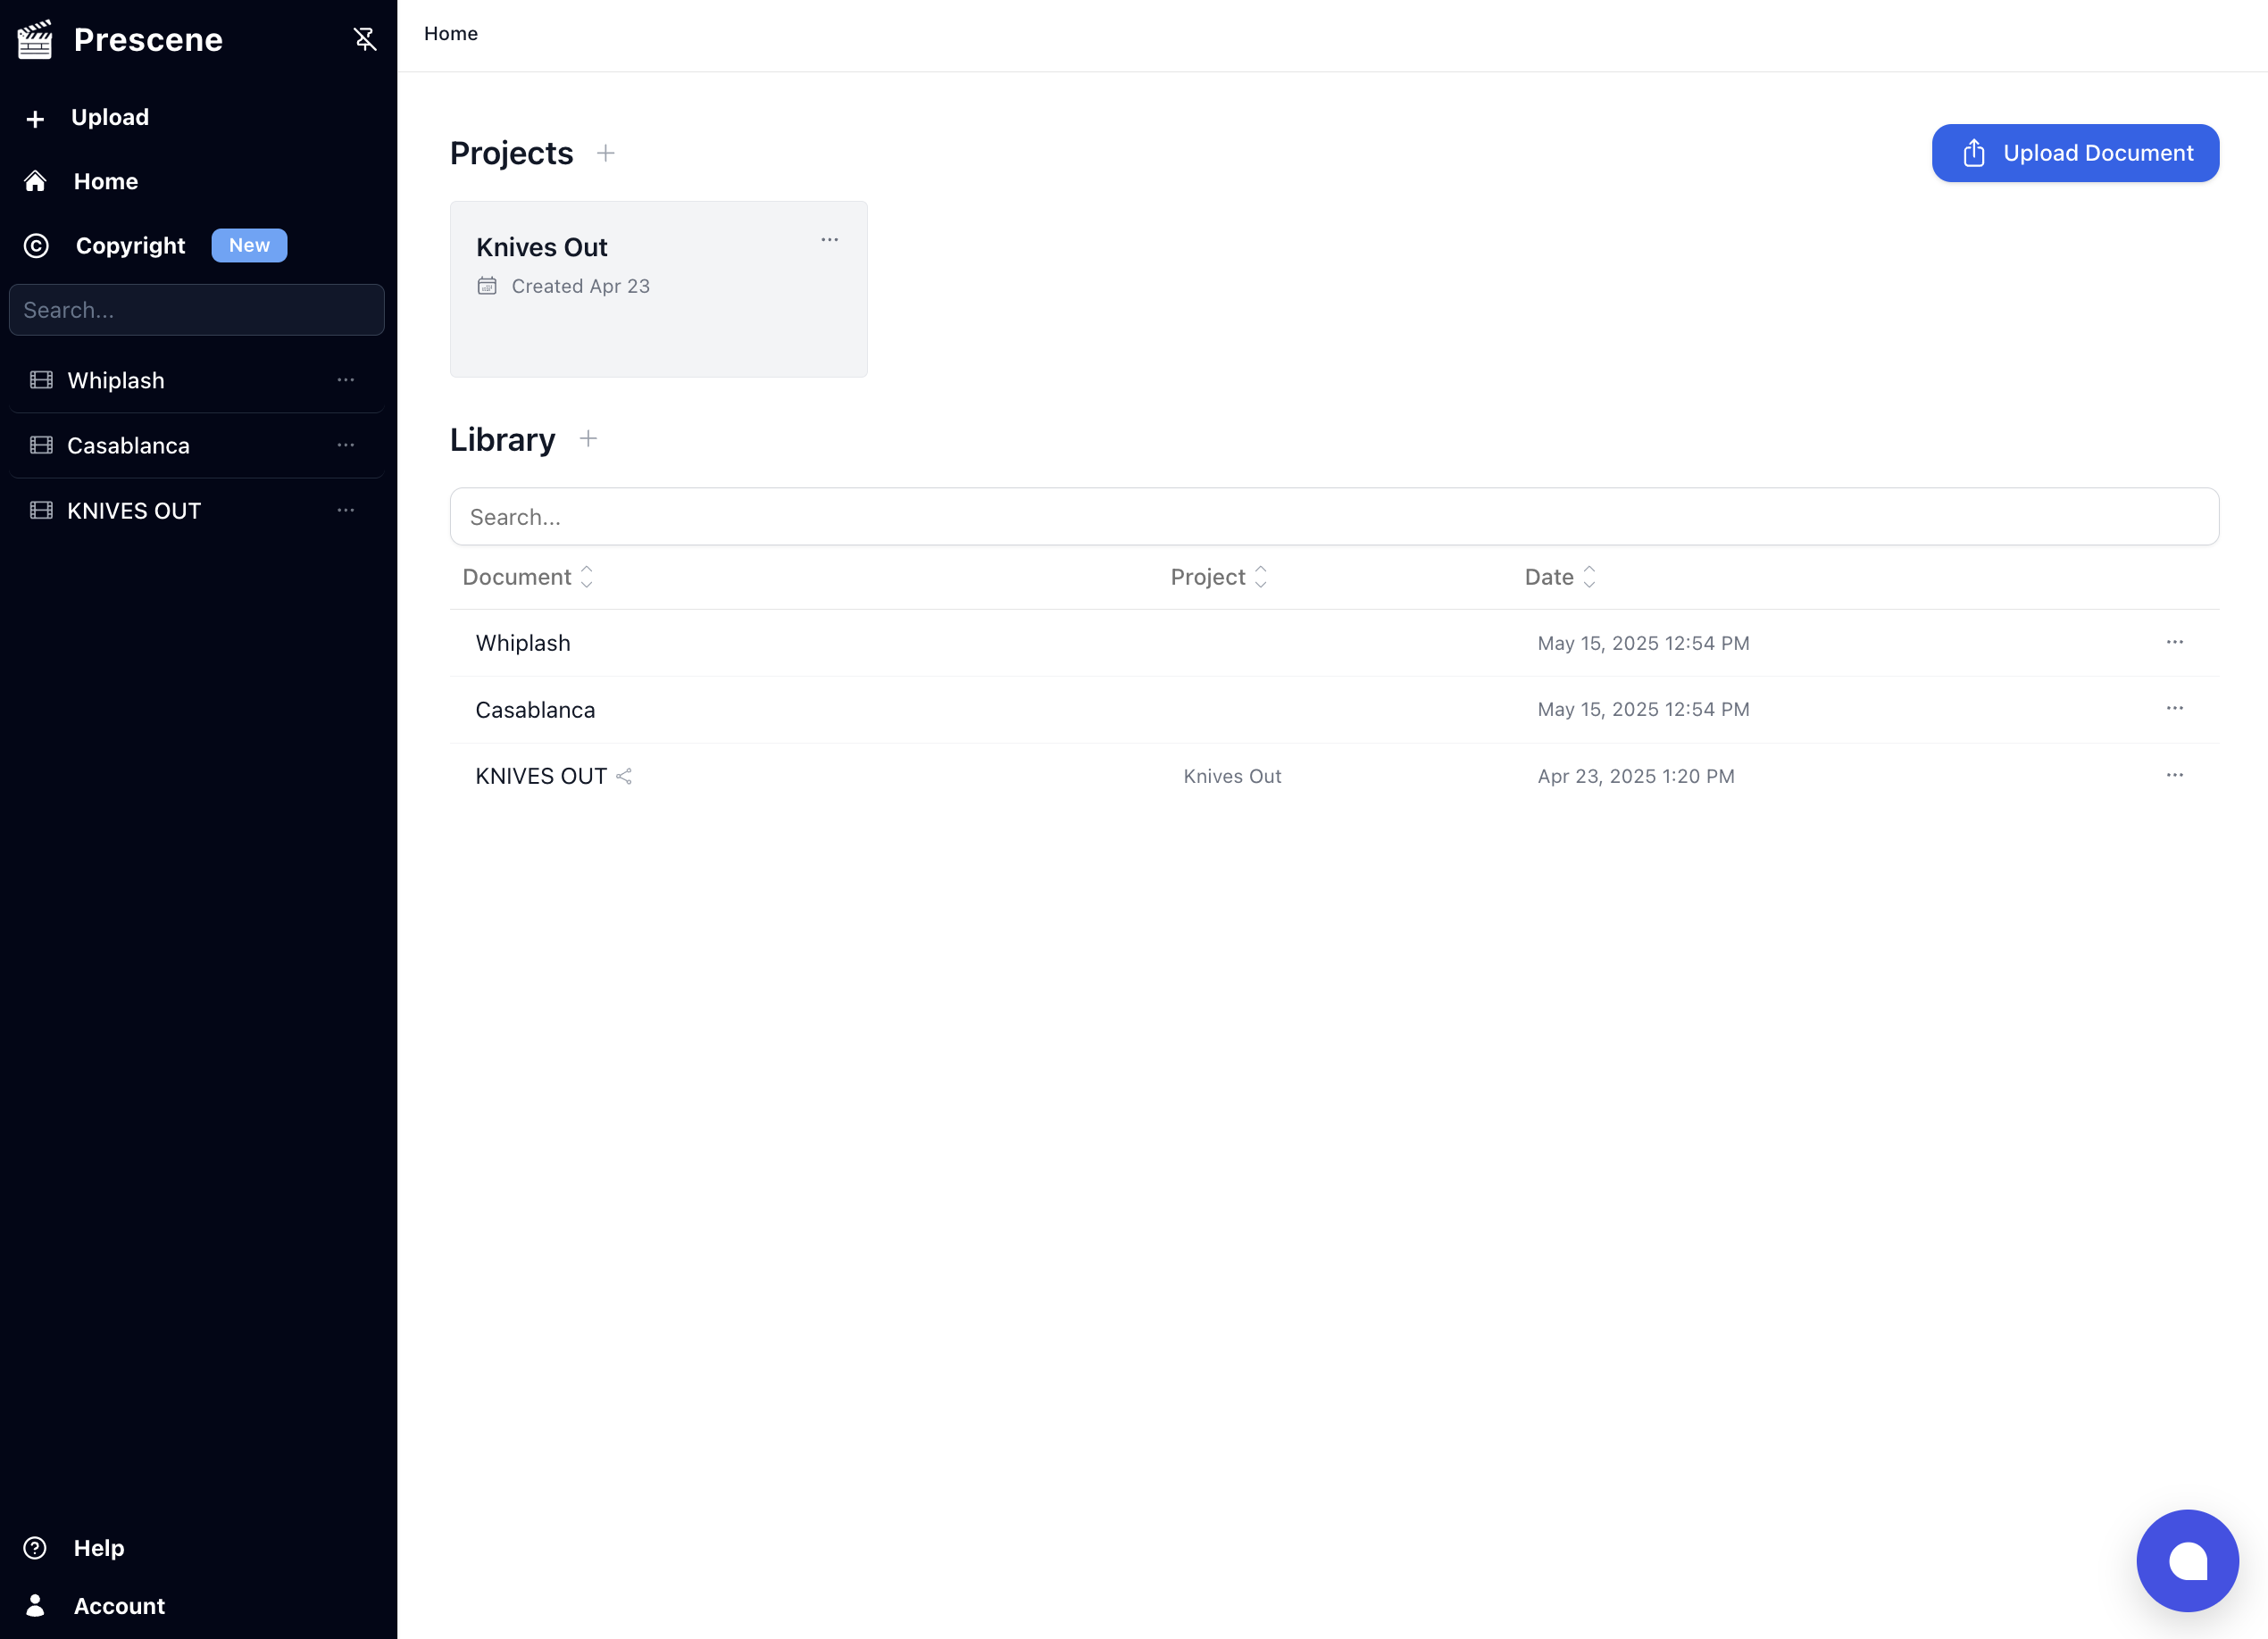Open Help via the question mark icon
Screen dimensions: 2268x1639
click(36, 1547)
